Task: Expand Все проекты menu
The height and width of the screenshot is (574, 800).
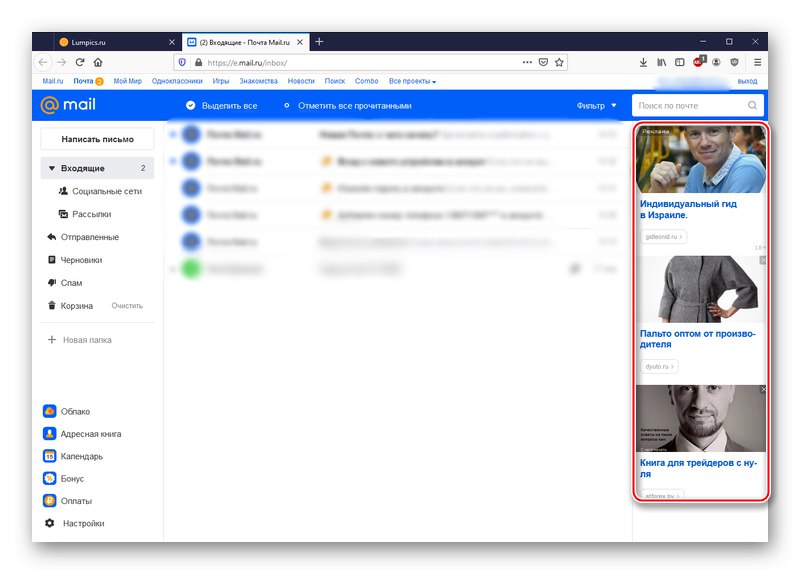Action: 412,81
